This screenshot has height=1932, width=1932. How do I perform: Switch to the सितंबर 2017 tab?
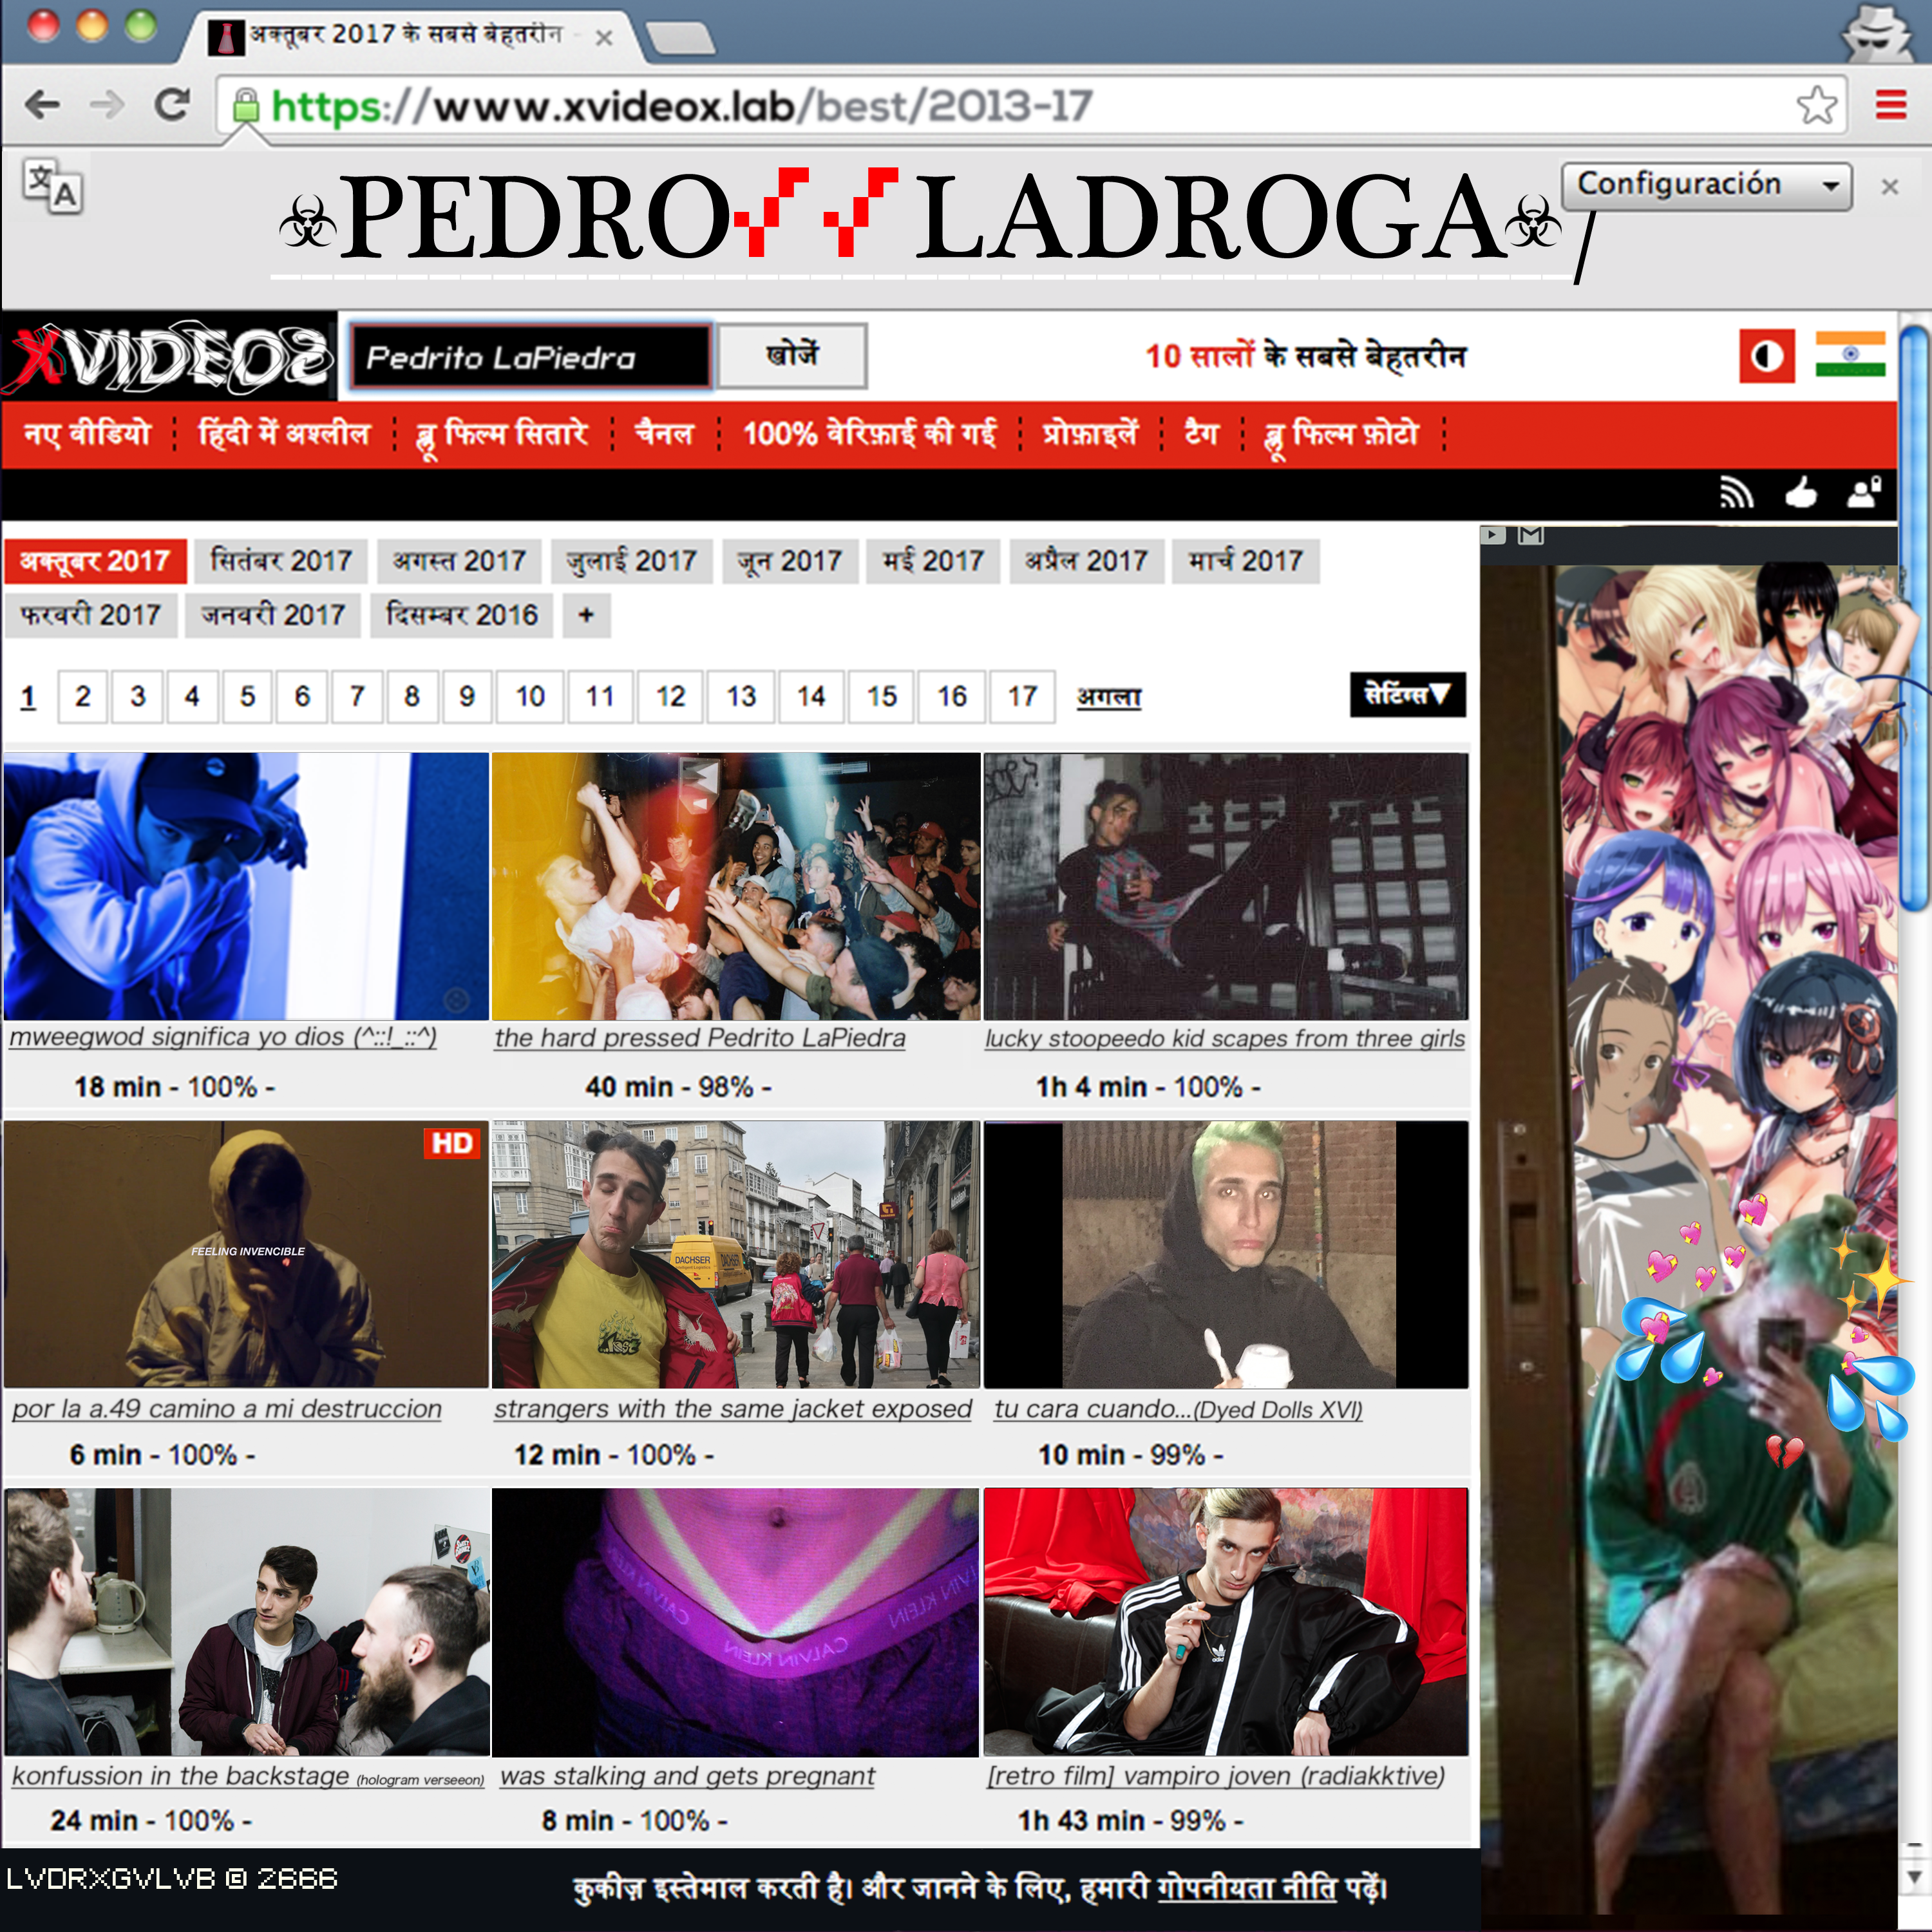click(x=281, y=561)
